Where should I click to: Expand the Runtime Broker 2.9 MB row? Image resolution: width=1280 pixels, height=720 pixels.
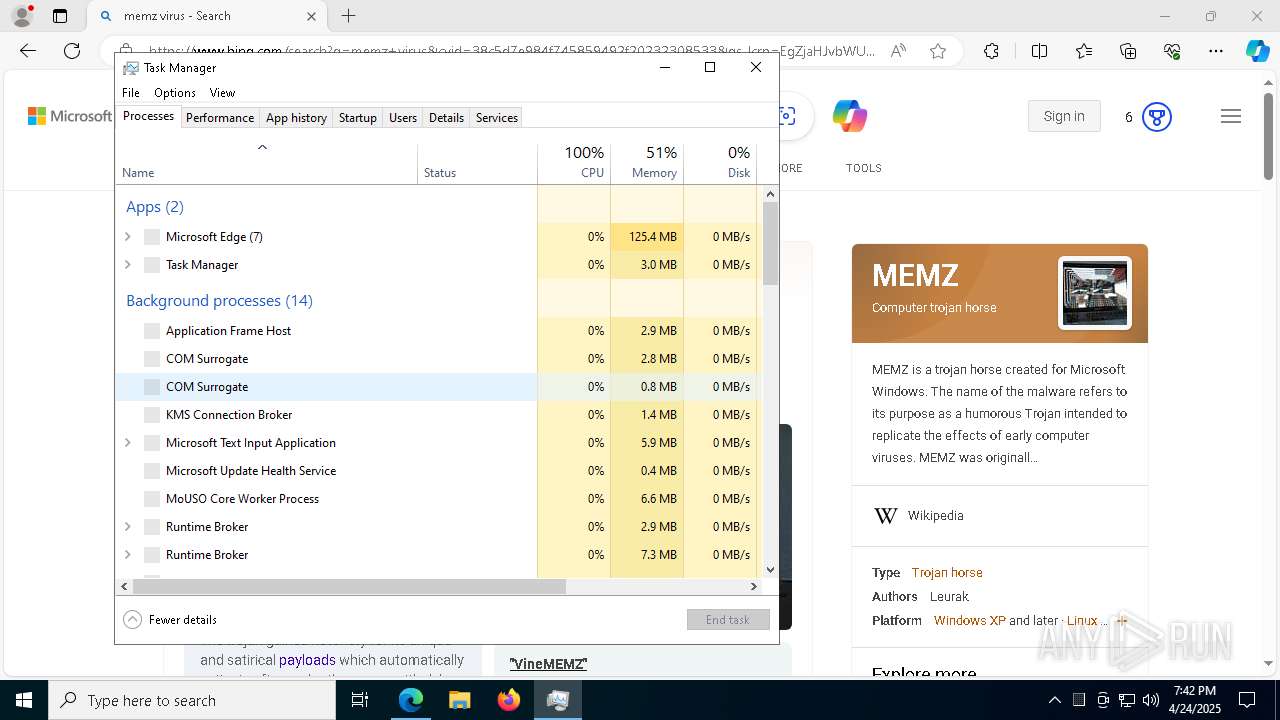(127, 527)
